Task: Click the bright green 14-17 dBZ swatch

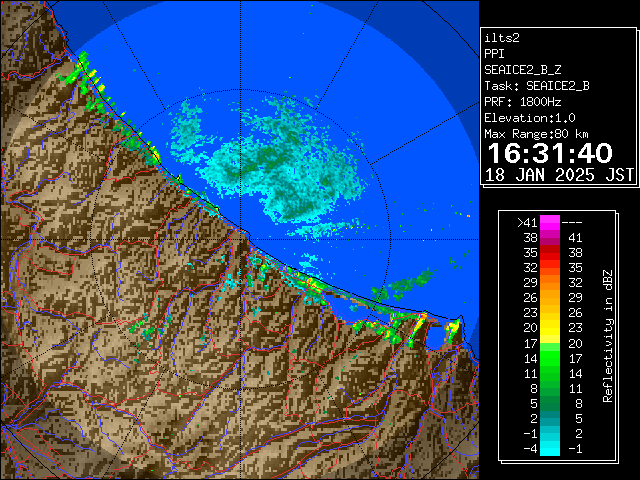Action: 550,358
